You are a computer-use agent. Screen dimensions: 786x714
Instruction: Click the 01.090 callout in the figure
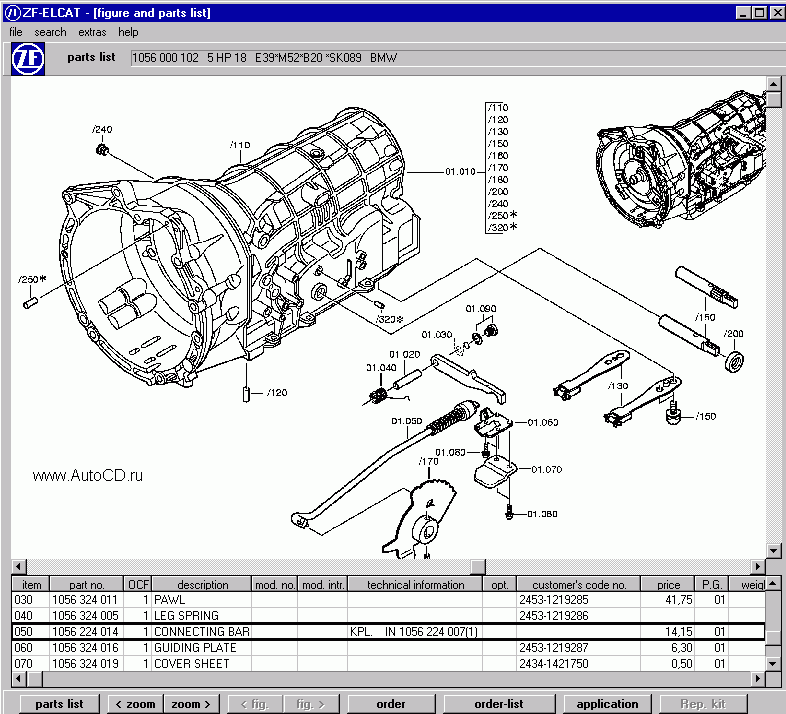click(x=481, y=308)
